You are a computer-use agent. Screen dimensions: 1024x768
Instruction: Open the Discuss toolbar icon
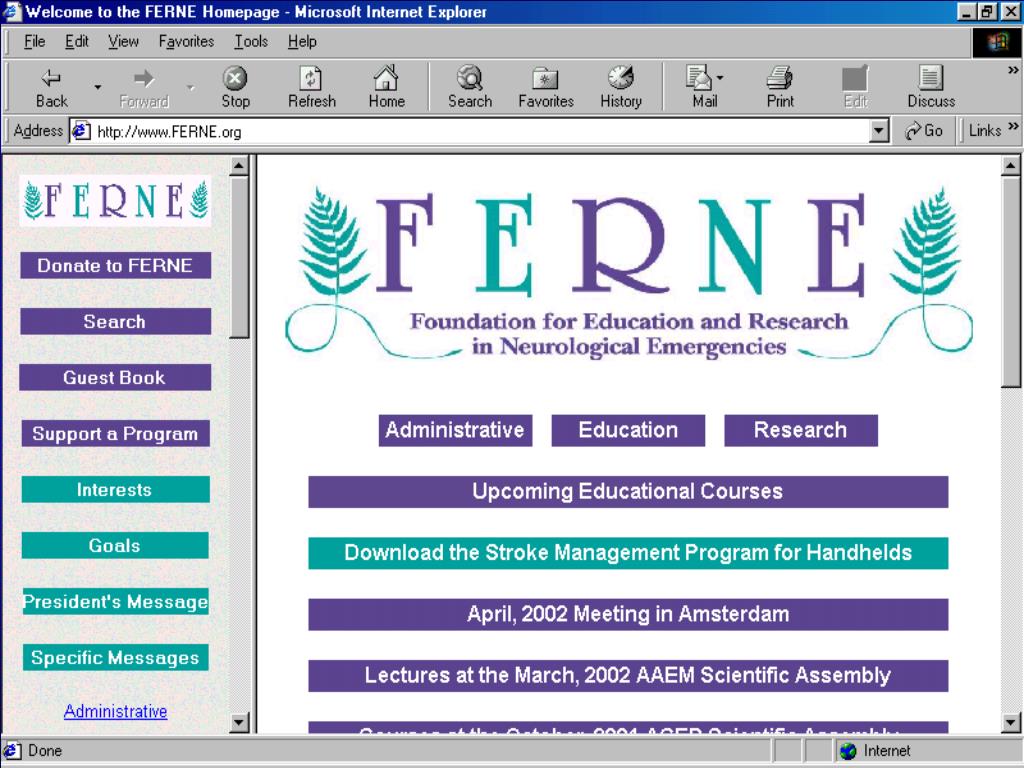(x=931, y=88)
